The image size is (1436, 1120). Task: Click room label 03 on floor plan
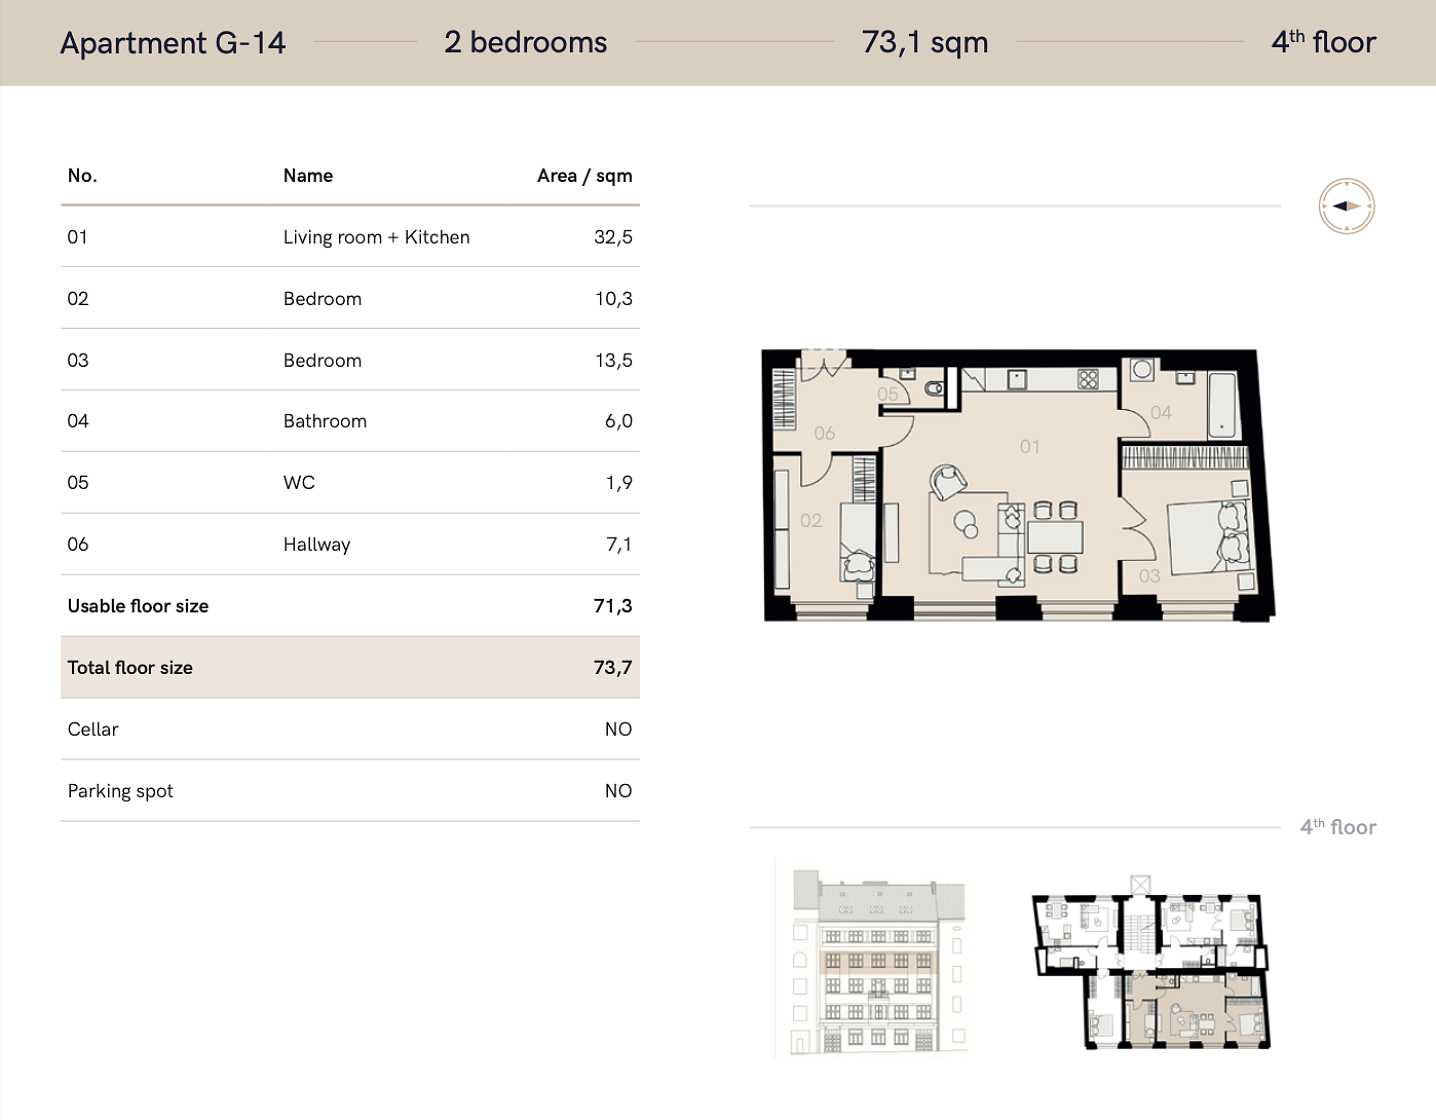(1150, 576)
